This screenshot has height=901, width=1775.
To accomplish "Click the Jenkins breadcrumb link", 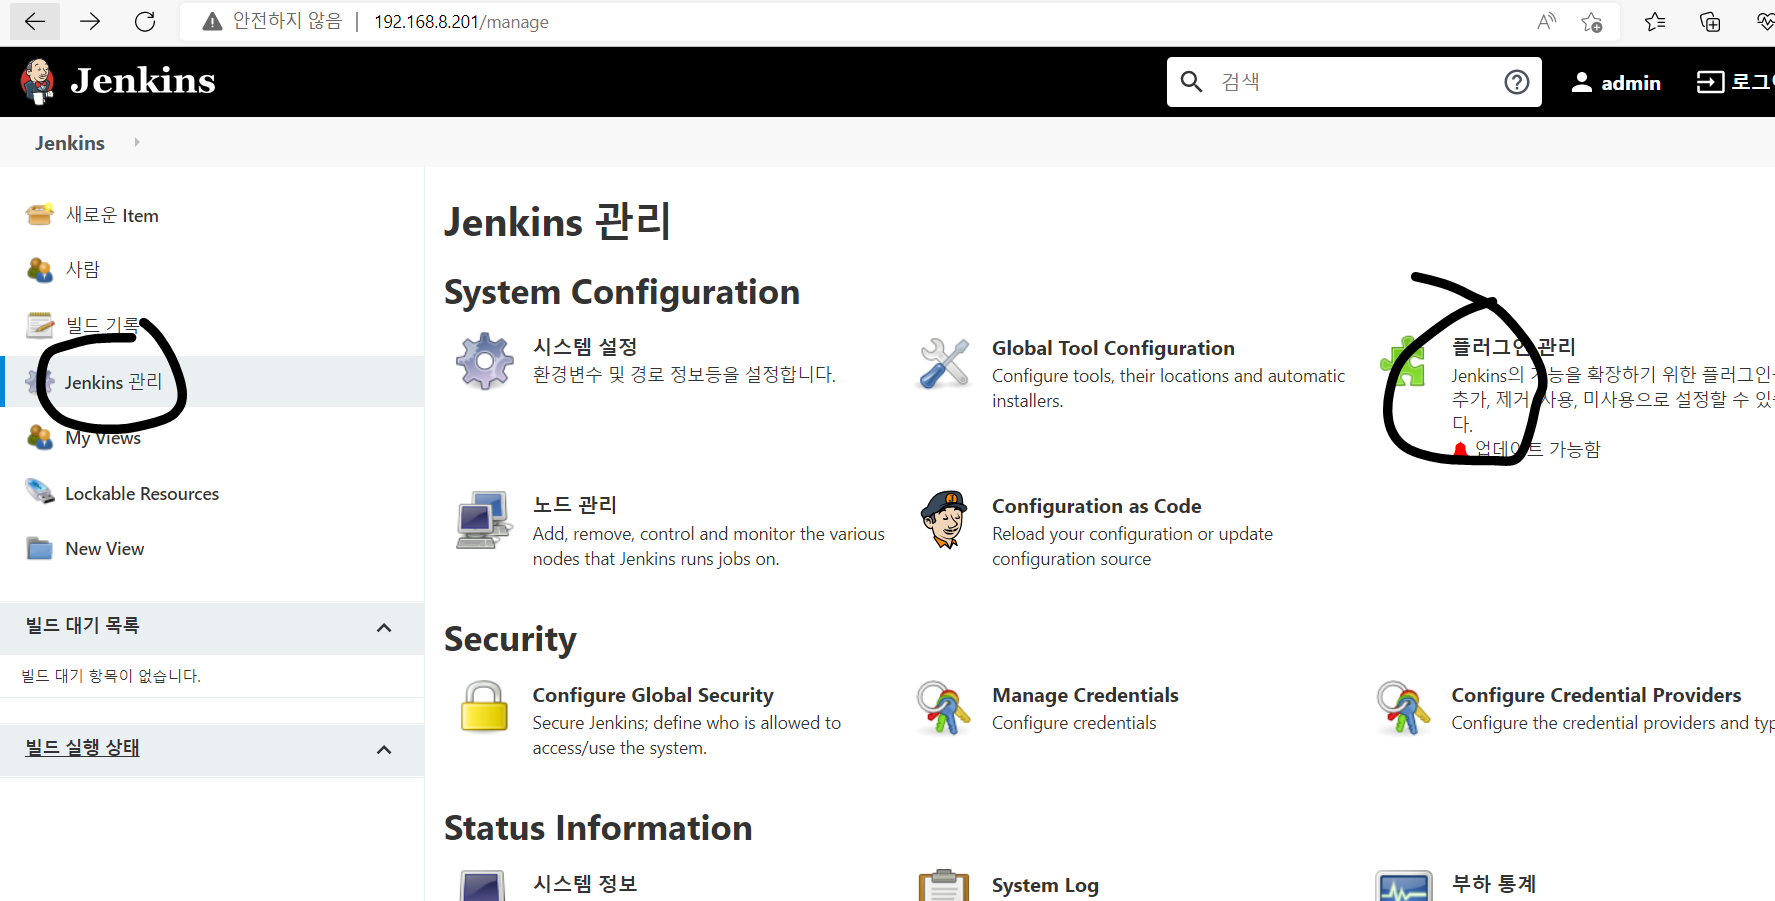I will pyautogui.click(x=70, y=143).
